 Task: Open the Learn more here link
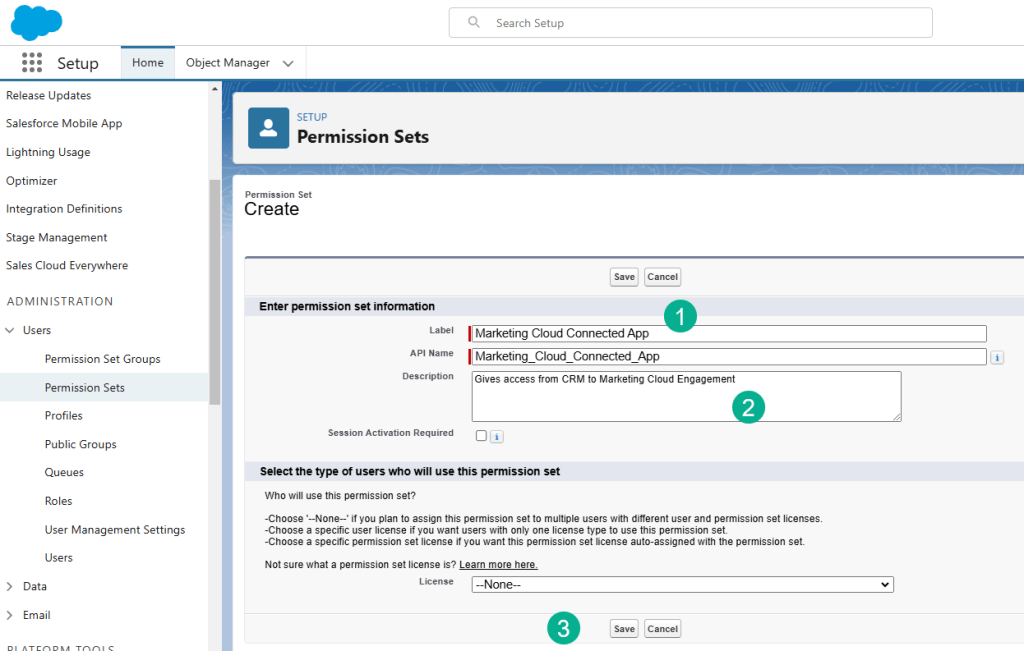coord(498,565)
